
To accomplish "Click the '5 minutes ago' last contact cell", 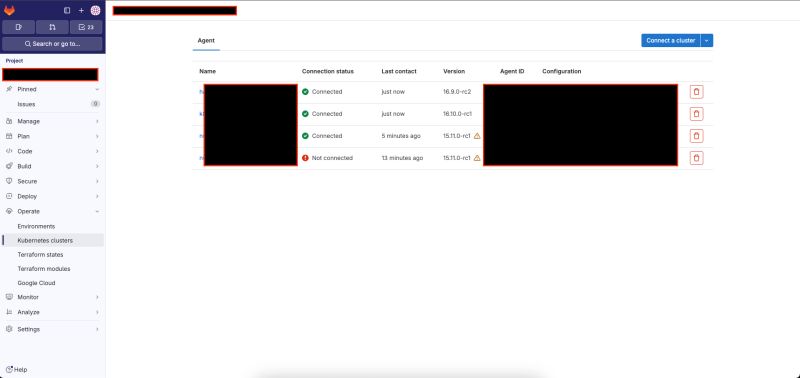I will coord(401,136).
